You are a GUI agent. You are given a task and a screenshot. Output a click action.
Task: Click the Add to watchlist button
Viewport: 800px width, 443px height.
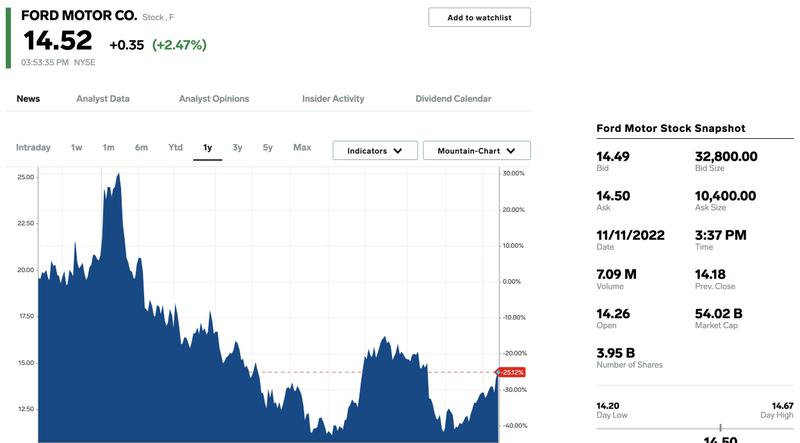pyautogui.click(x=479, y=17)
